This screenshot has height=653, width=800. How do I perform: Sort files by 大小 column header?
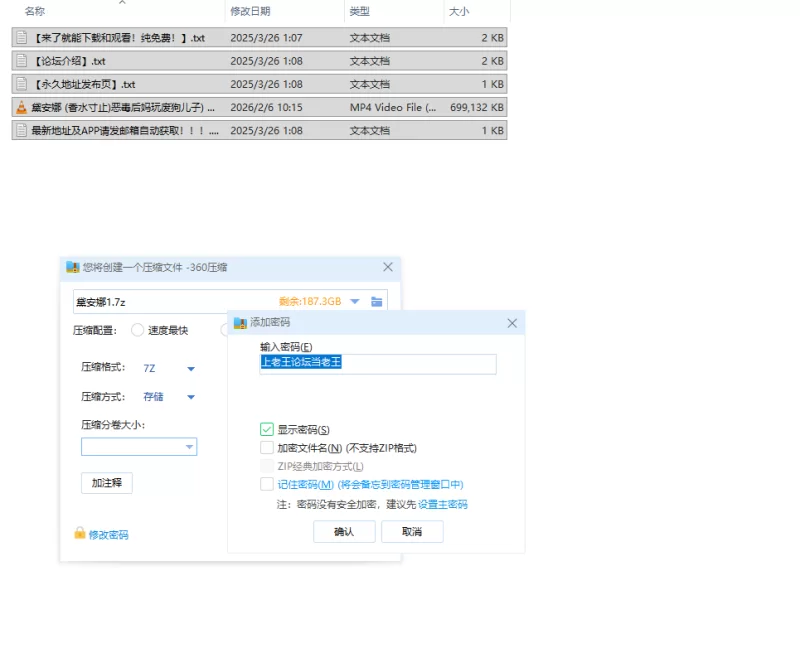click(x=459, y=11)
